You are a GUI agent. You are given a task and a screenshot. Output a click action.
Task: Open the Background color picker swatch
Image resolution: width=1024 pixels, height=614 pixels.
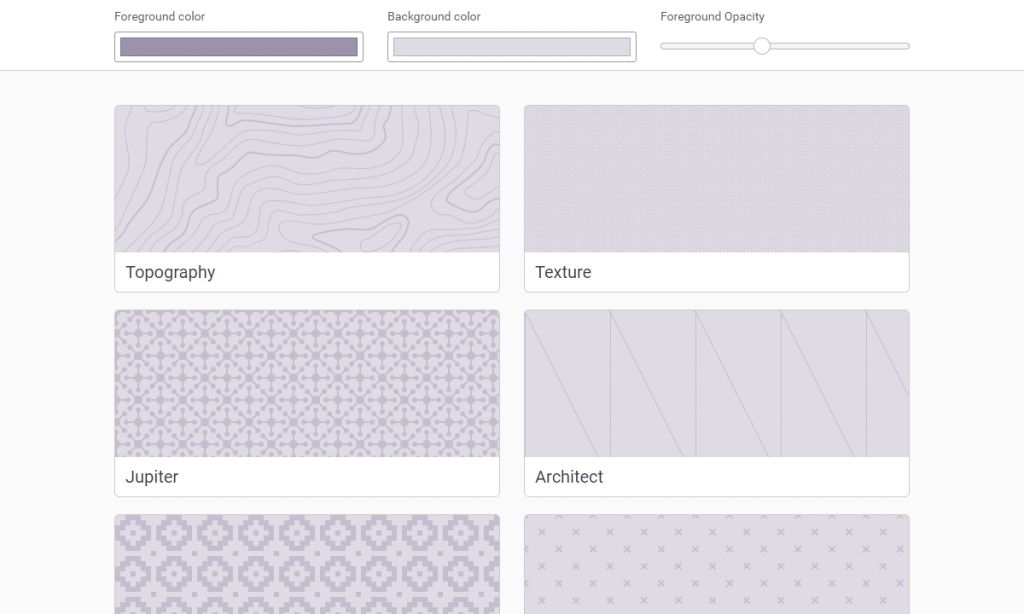point(511,47)
